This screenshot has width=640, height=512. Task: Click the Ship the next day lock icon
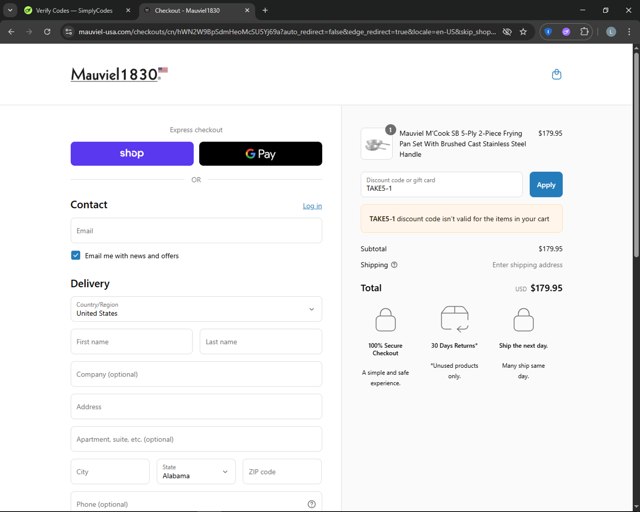click(x=523, y=320)
